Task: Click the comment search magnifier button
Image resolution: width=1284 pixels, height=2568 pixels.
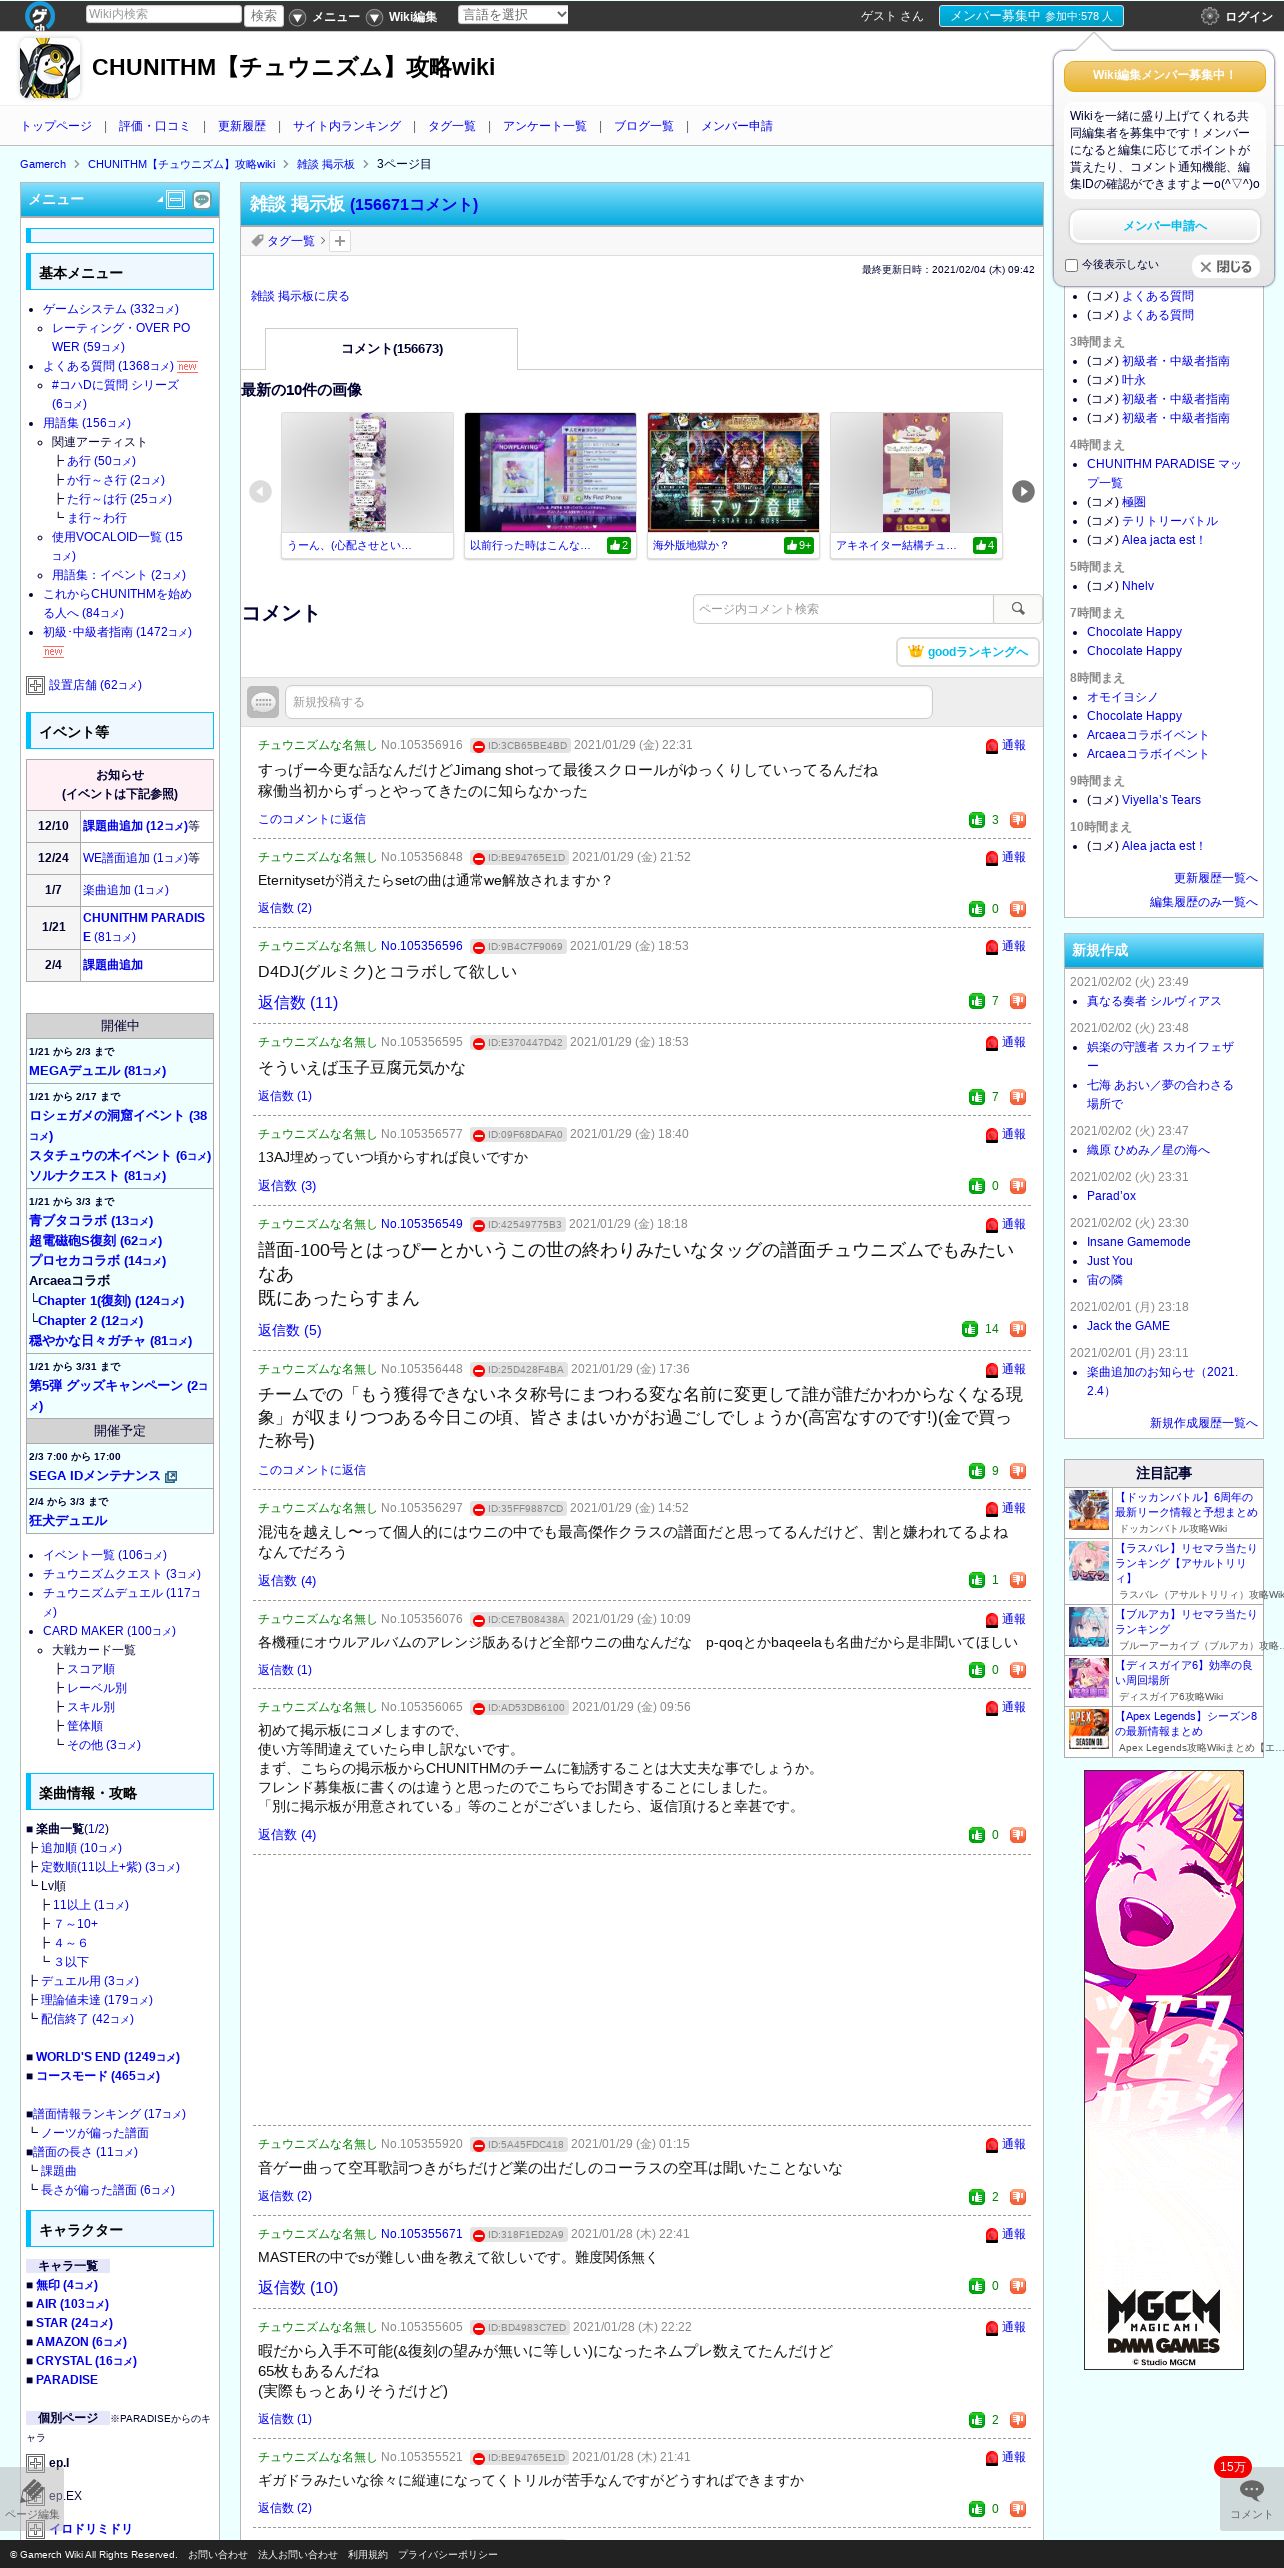Action: click(x=1018, y=609)
